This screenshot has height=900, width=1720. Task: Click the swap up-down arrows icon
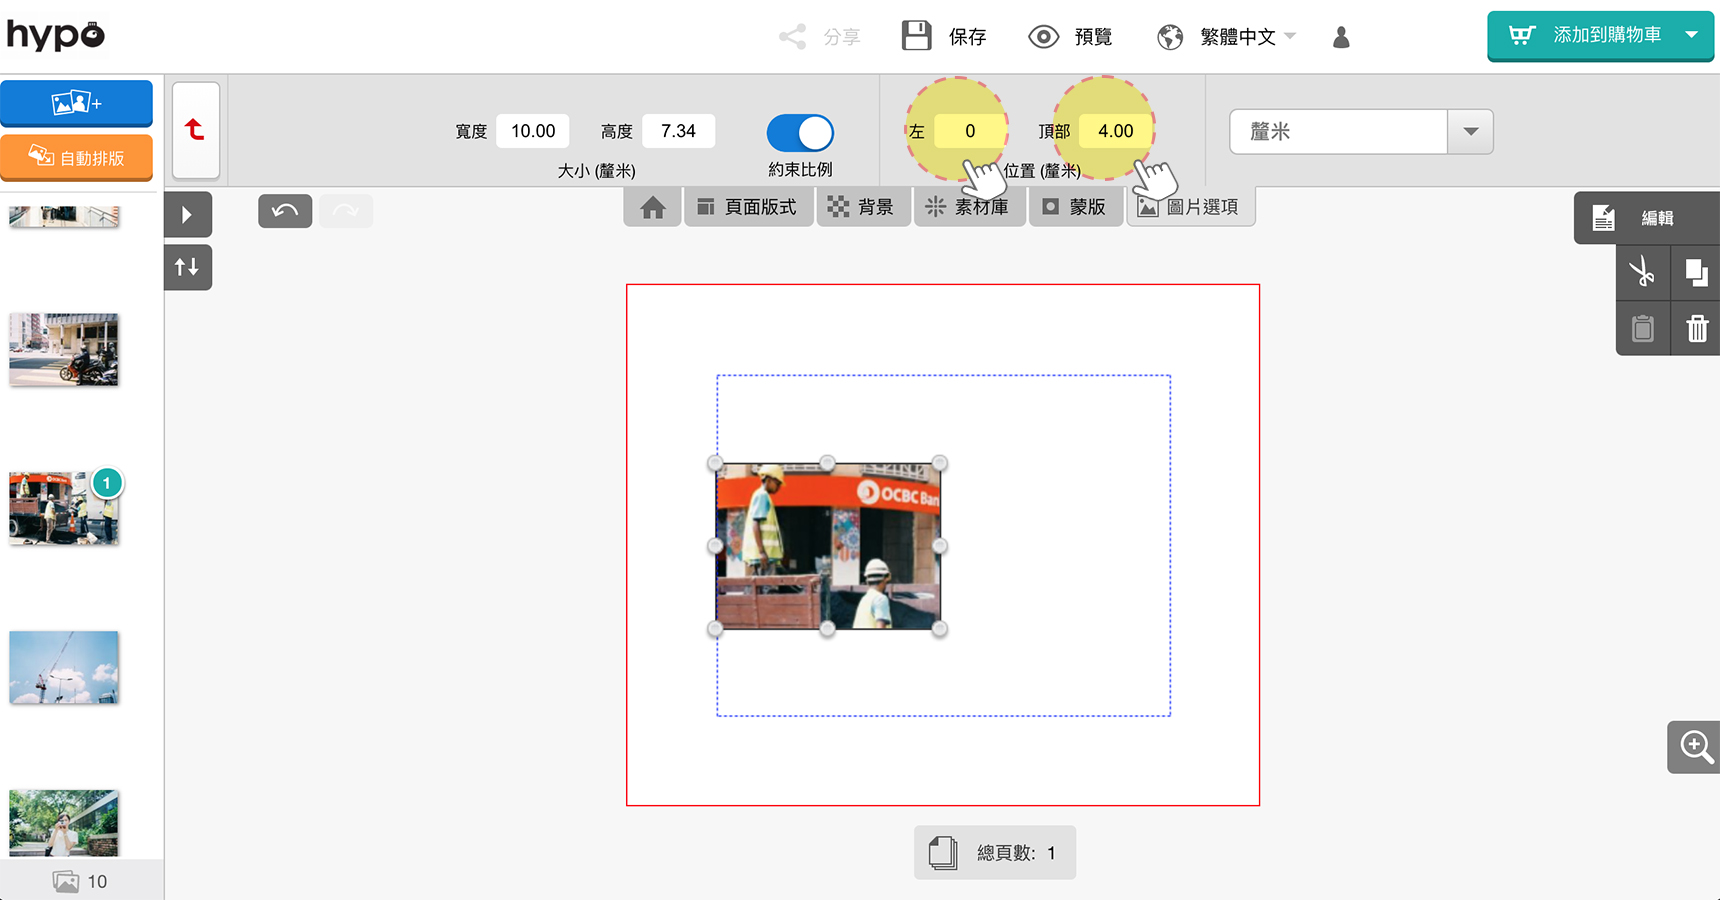(187, 267)
